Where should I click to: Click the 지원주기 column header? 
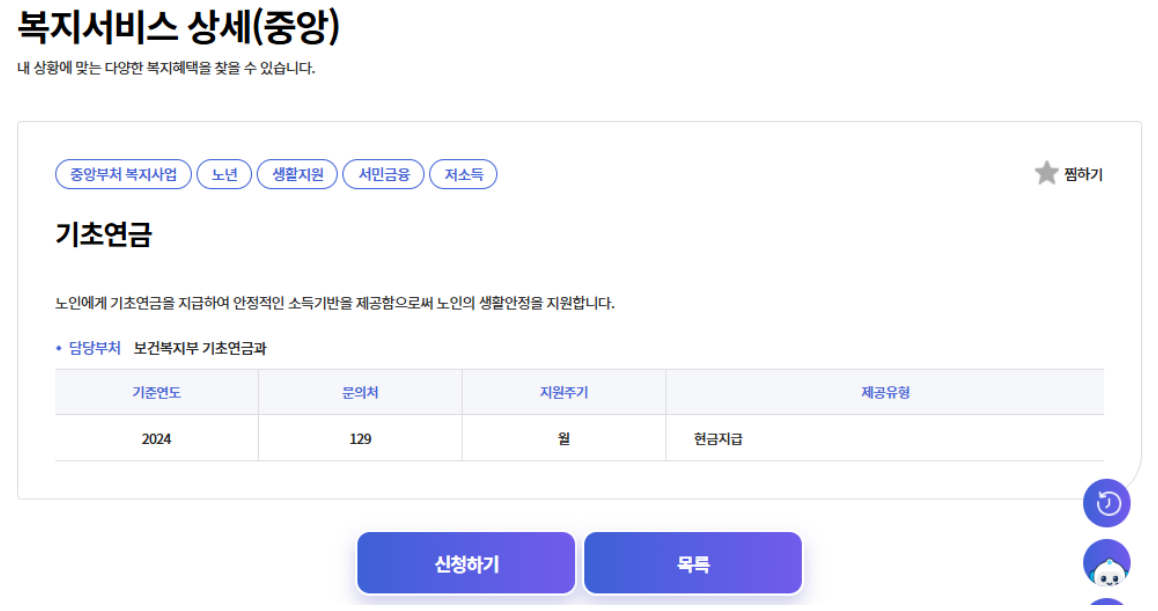(x=563, y=391)
